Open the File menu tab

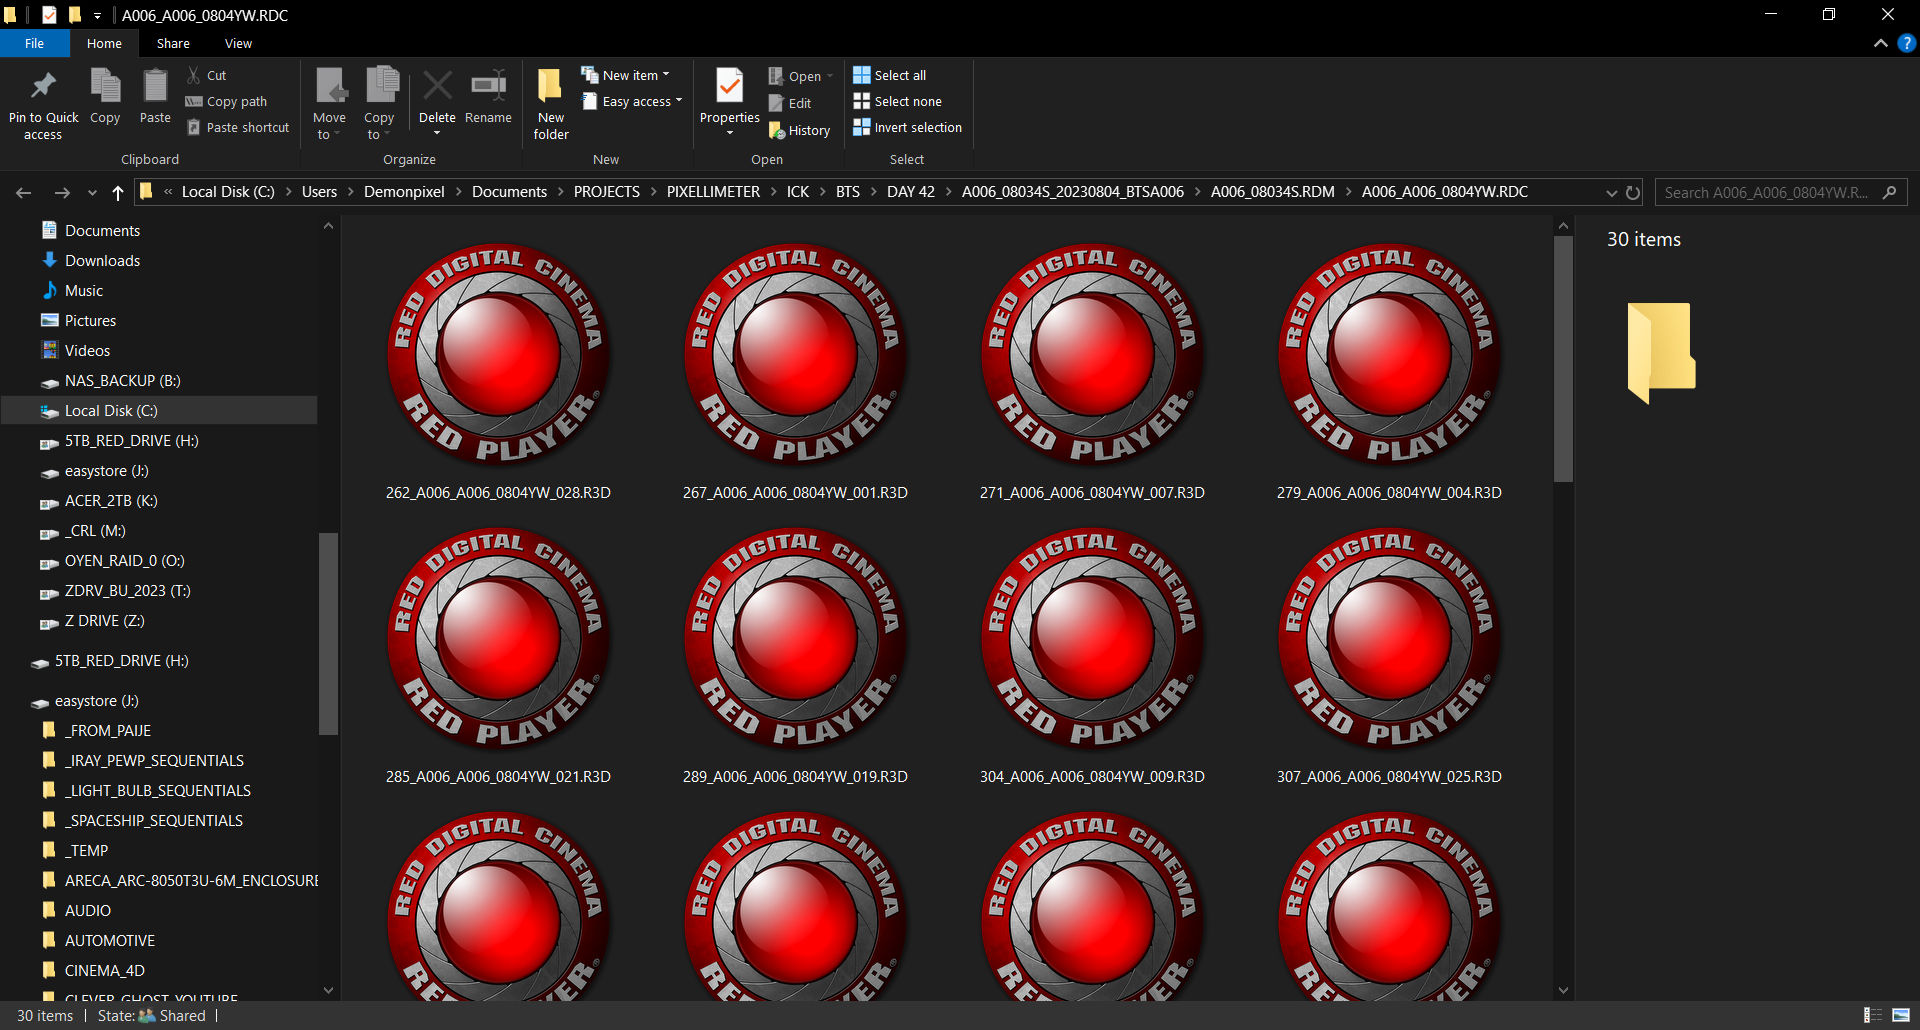pyautogui.click(x=34, y=43)
